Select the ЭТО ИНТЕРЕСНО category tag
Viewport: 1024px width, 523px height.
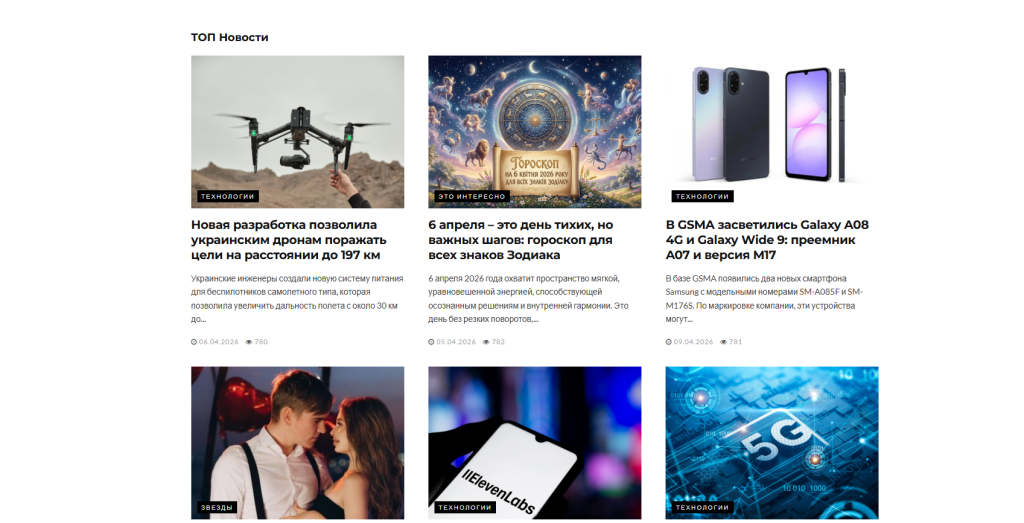(472, 197)
